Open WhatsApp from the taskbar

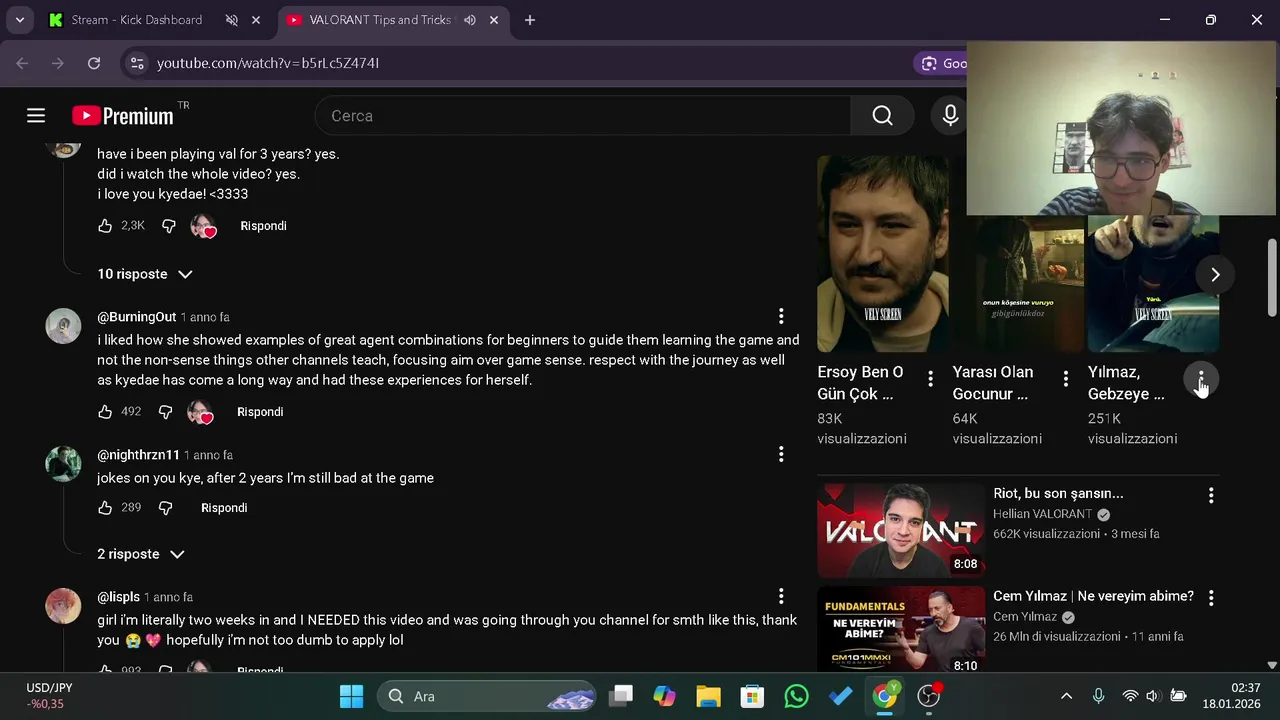[x=796, y=696]
